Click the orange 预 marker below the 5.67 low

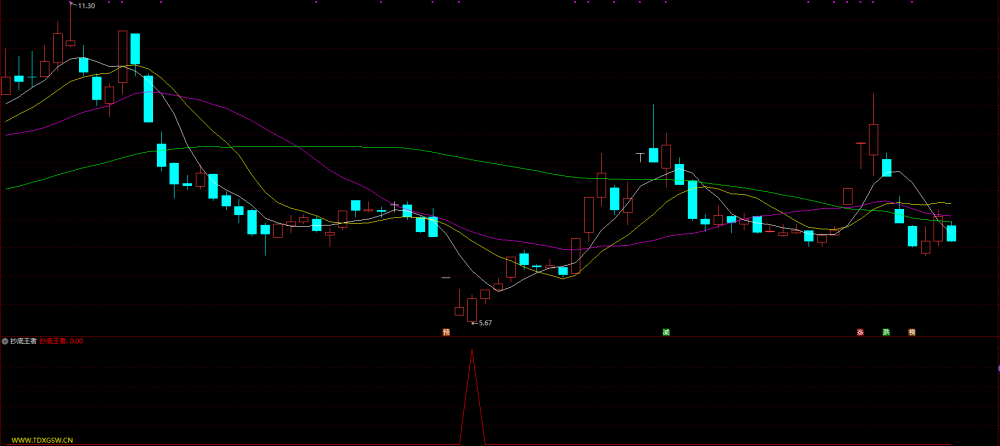click(446, 332)
